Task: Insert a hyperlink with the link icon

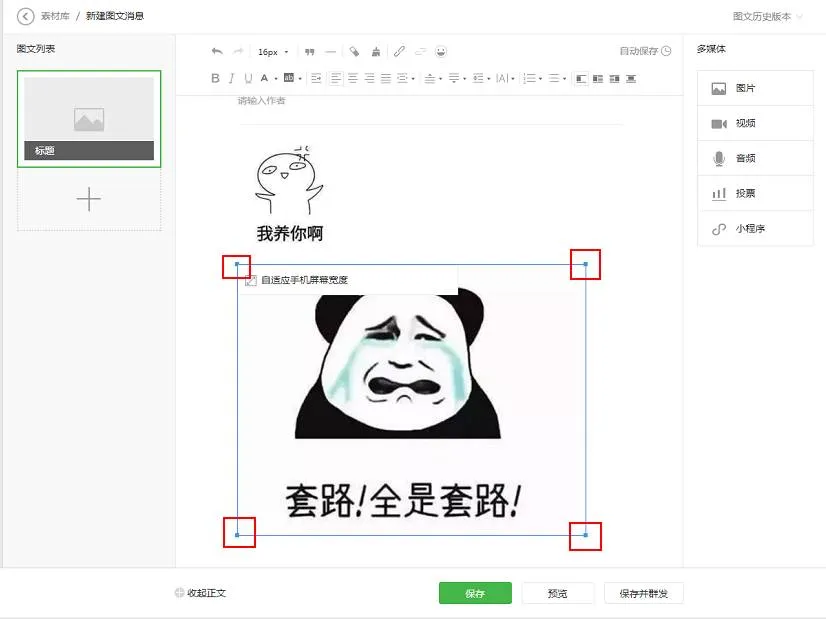Action: click(x=399, y=52)
